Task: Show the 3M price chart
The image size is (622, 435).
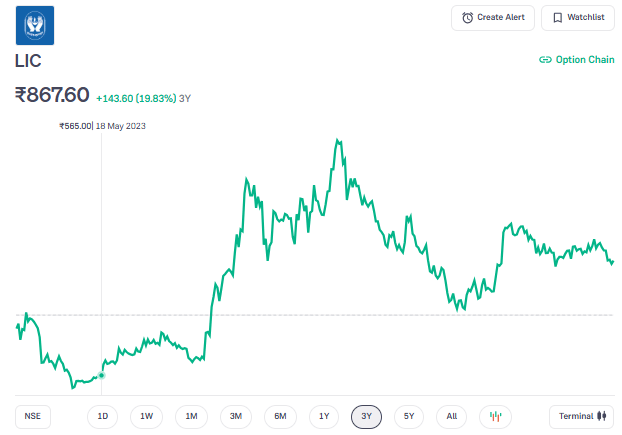Action: click(235, 416)
